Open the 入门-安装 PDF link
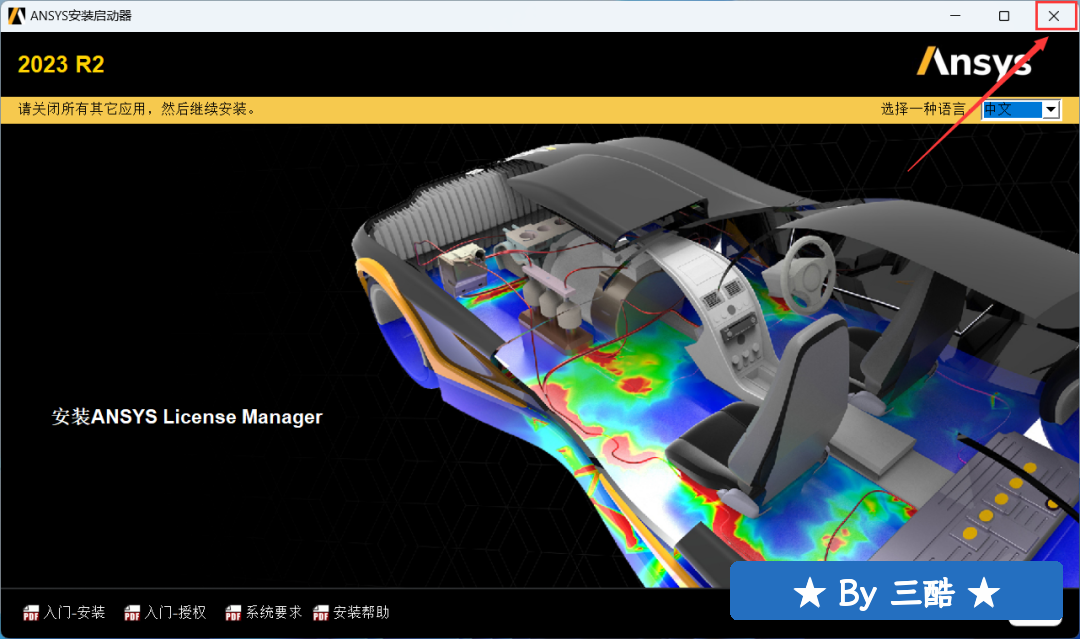The height and width of the screenshot is (639, 1080). tap(64, 612)
